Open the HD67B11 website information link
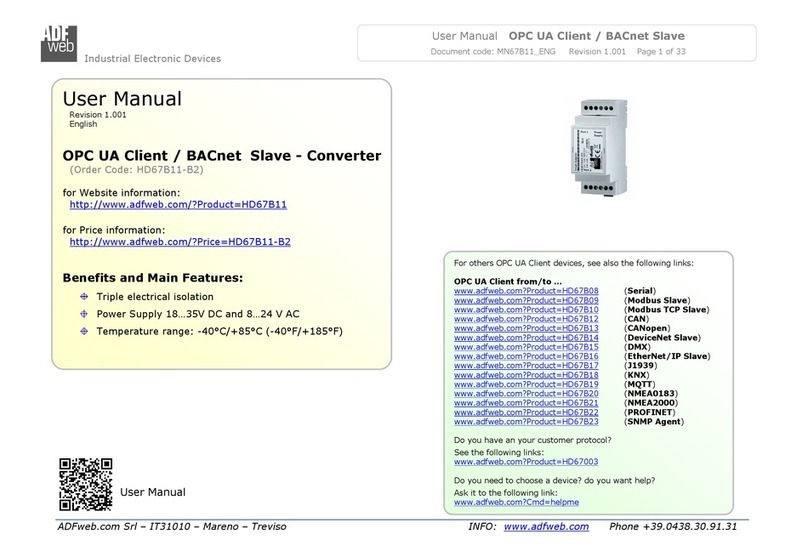Viewport: 808px width, 557px height. [x=178, y=205]
